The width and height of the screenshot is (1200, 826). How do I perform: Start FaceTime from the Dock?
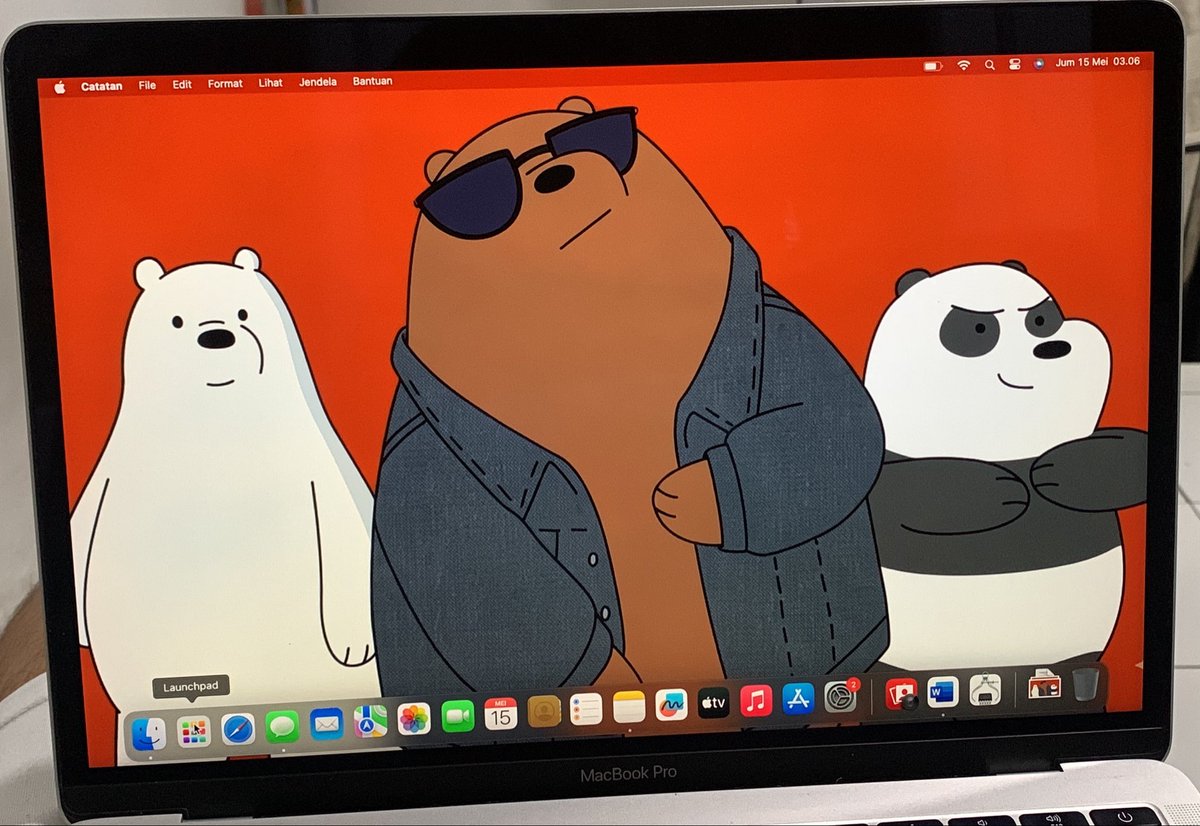click(457, 716)
